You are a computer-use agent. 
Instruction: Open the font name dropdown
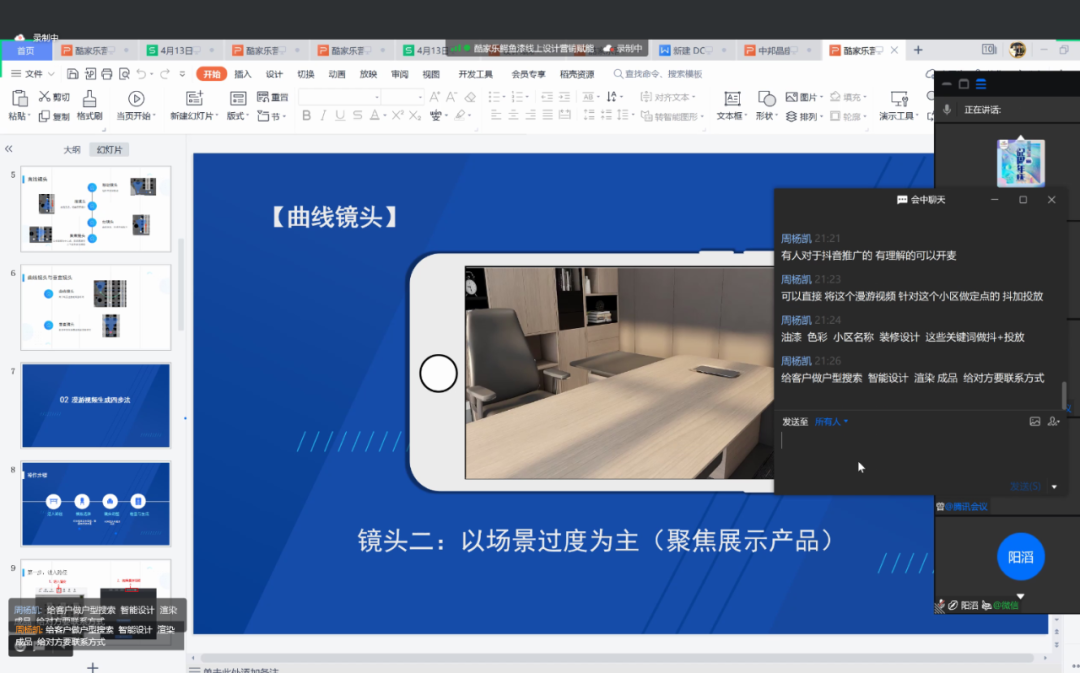377,97
